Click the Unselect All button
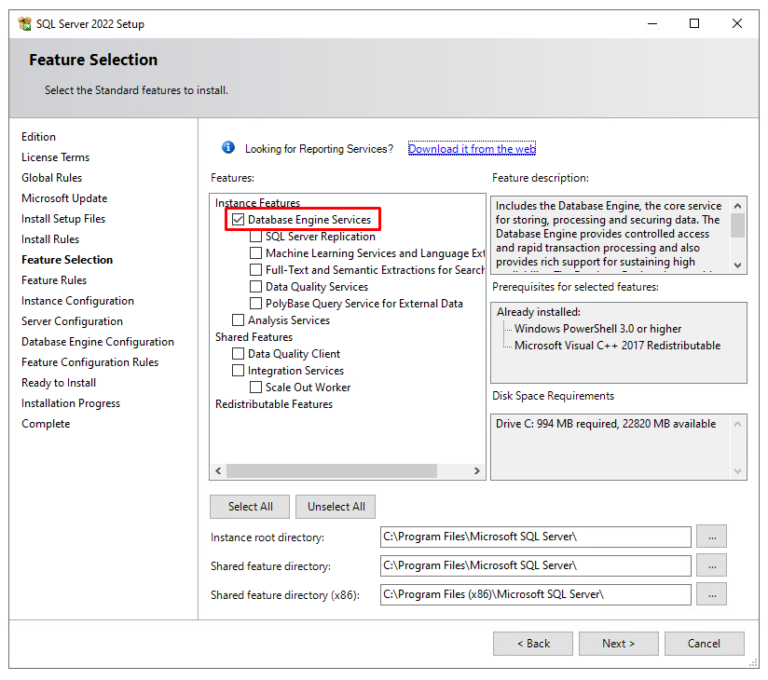Viewport: 768px width, 680px height. 336,507
